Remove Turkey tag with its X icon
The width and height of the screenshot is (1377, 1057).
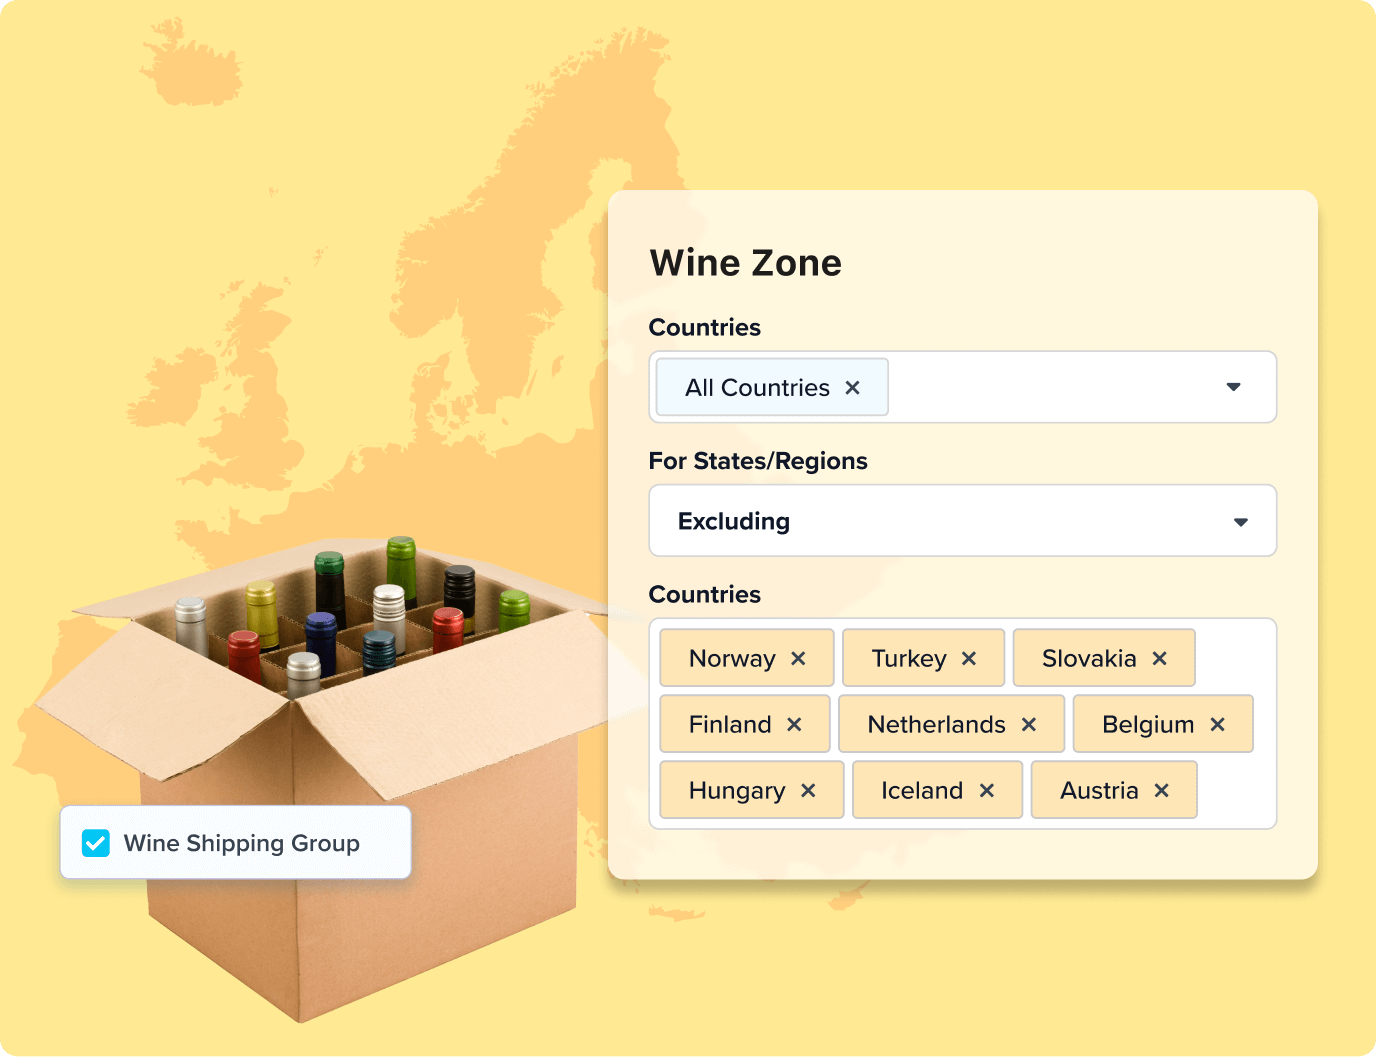click(x=968, y=658)
